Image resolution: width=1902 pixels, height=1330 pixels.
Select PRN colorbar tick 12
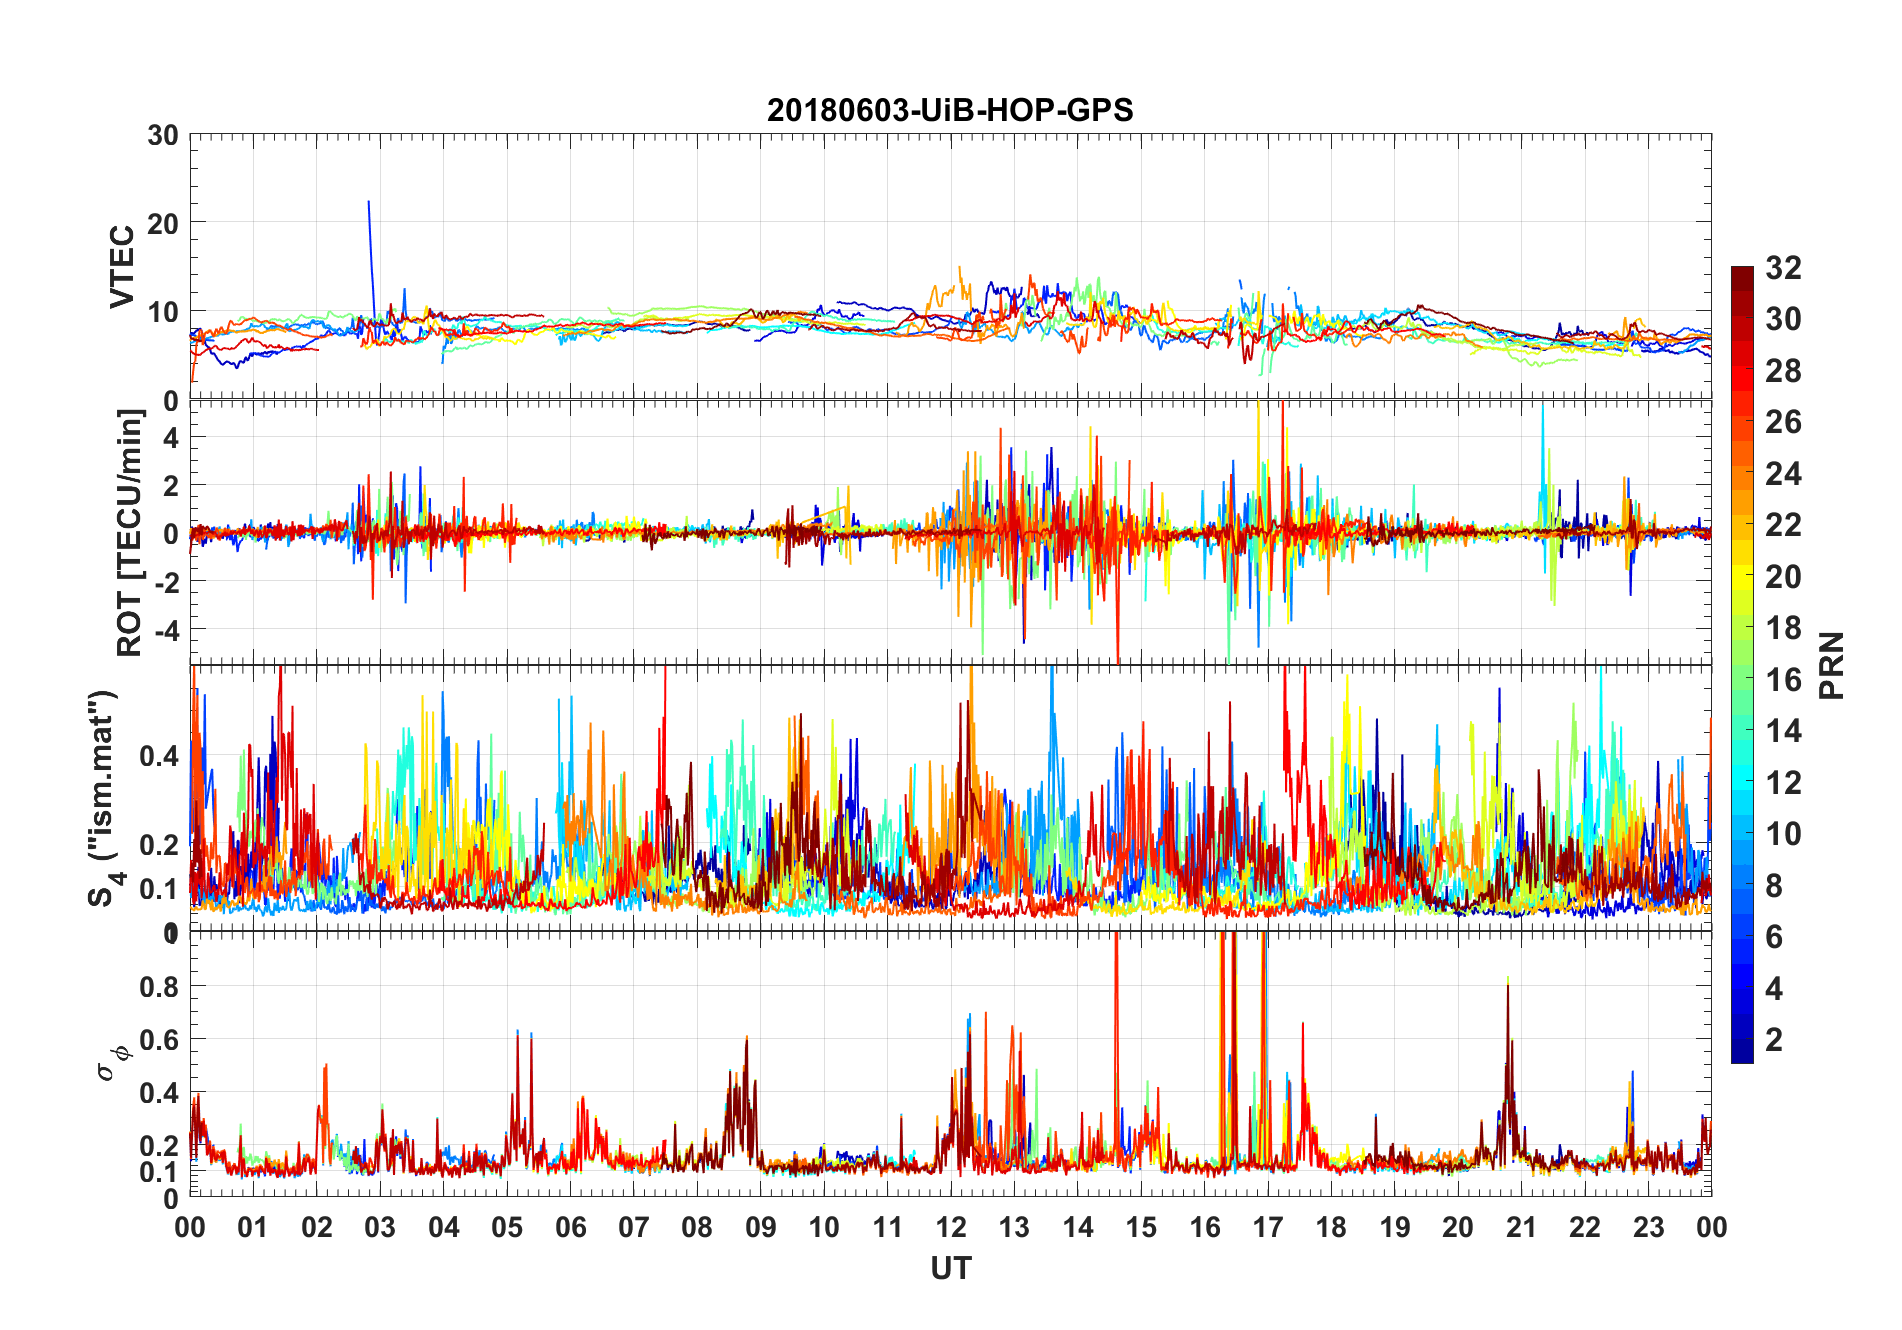tap(1783, 782)
